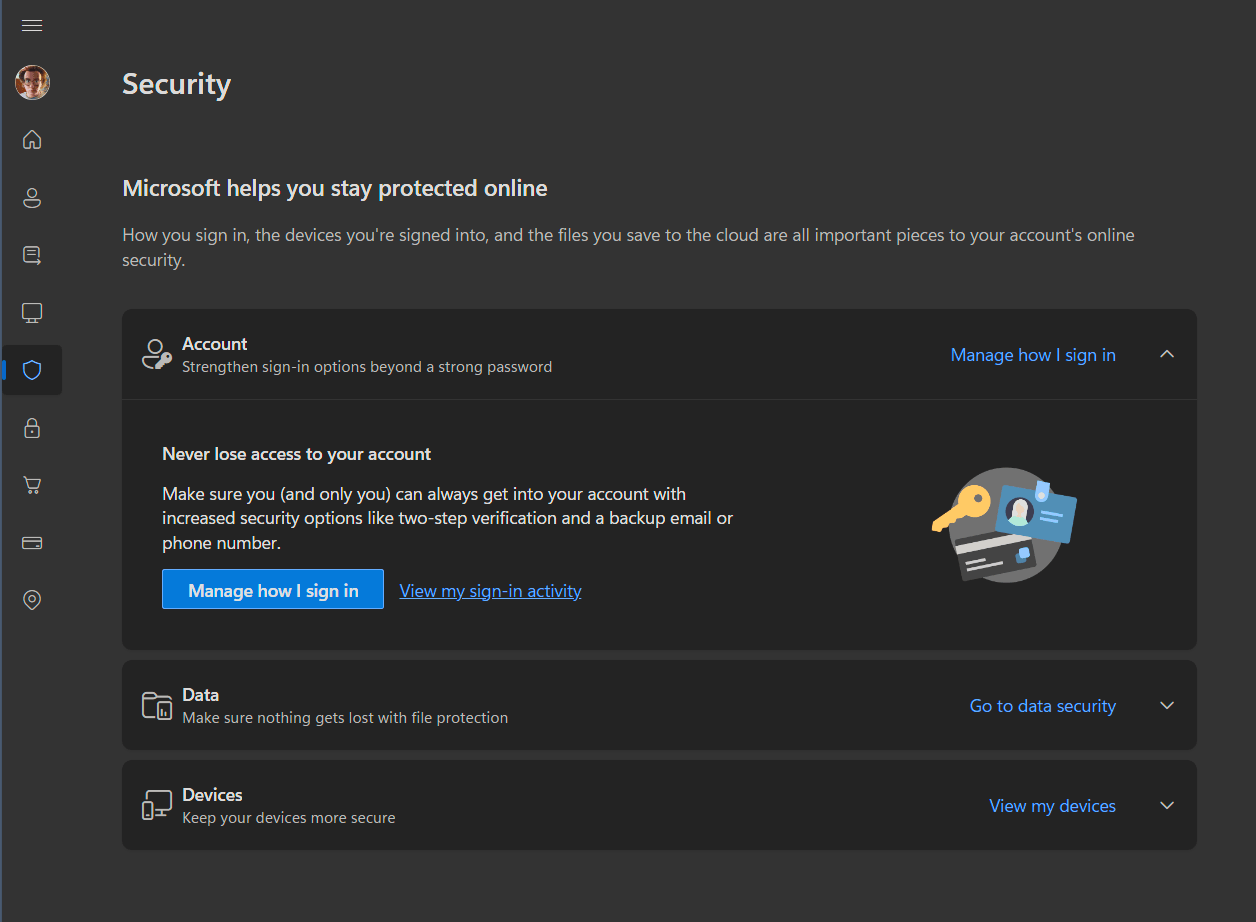Open the location pin addresses icon
The height and width of the screenshot is (922, 1256).
pyautogui.click(x=32, y=600)
